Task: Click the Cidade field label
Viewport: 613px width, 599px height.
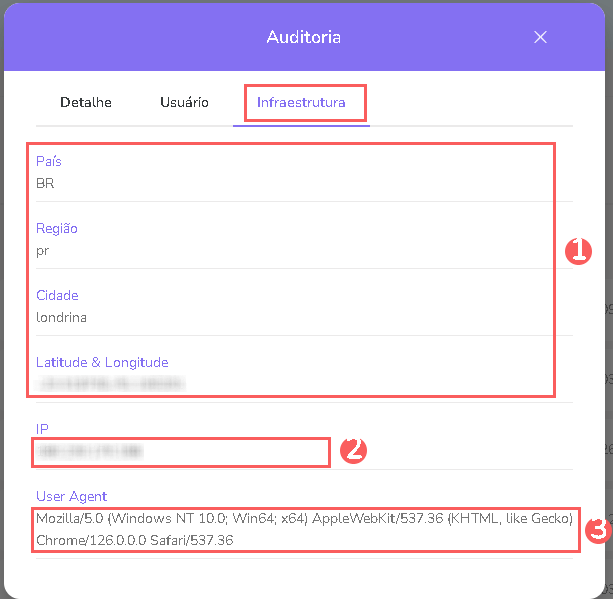Action: (57, 295)
